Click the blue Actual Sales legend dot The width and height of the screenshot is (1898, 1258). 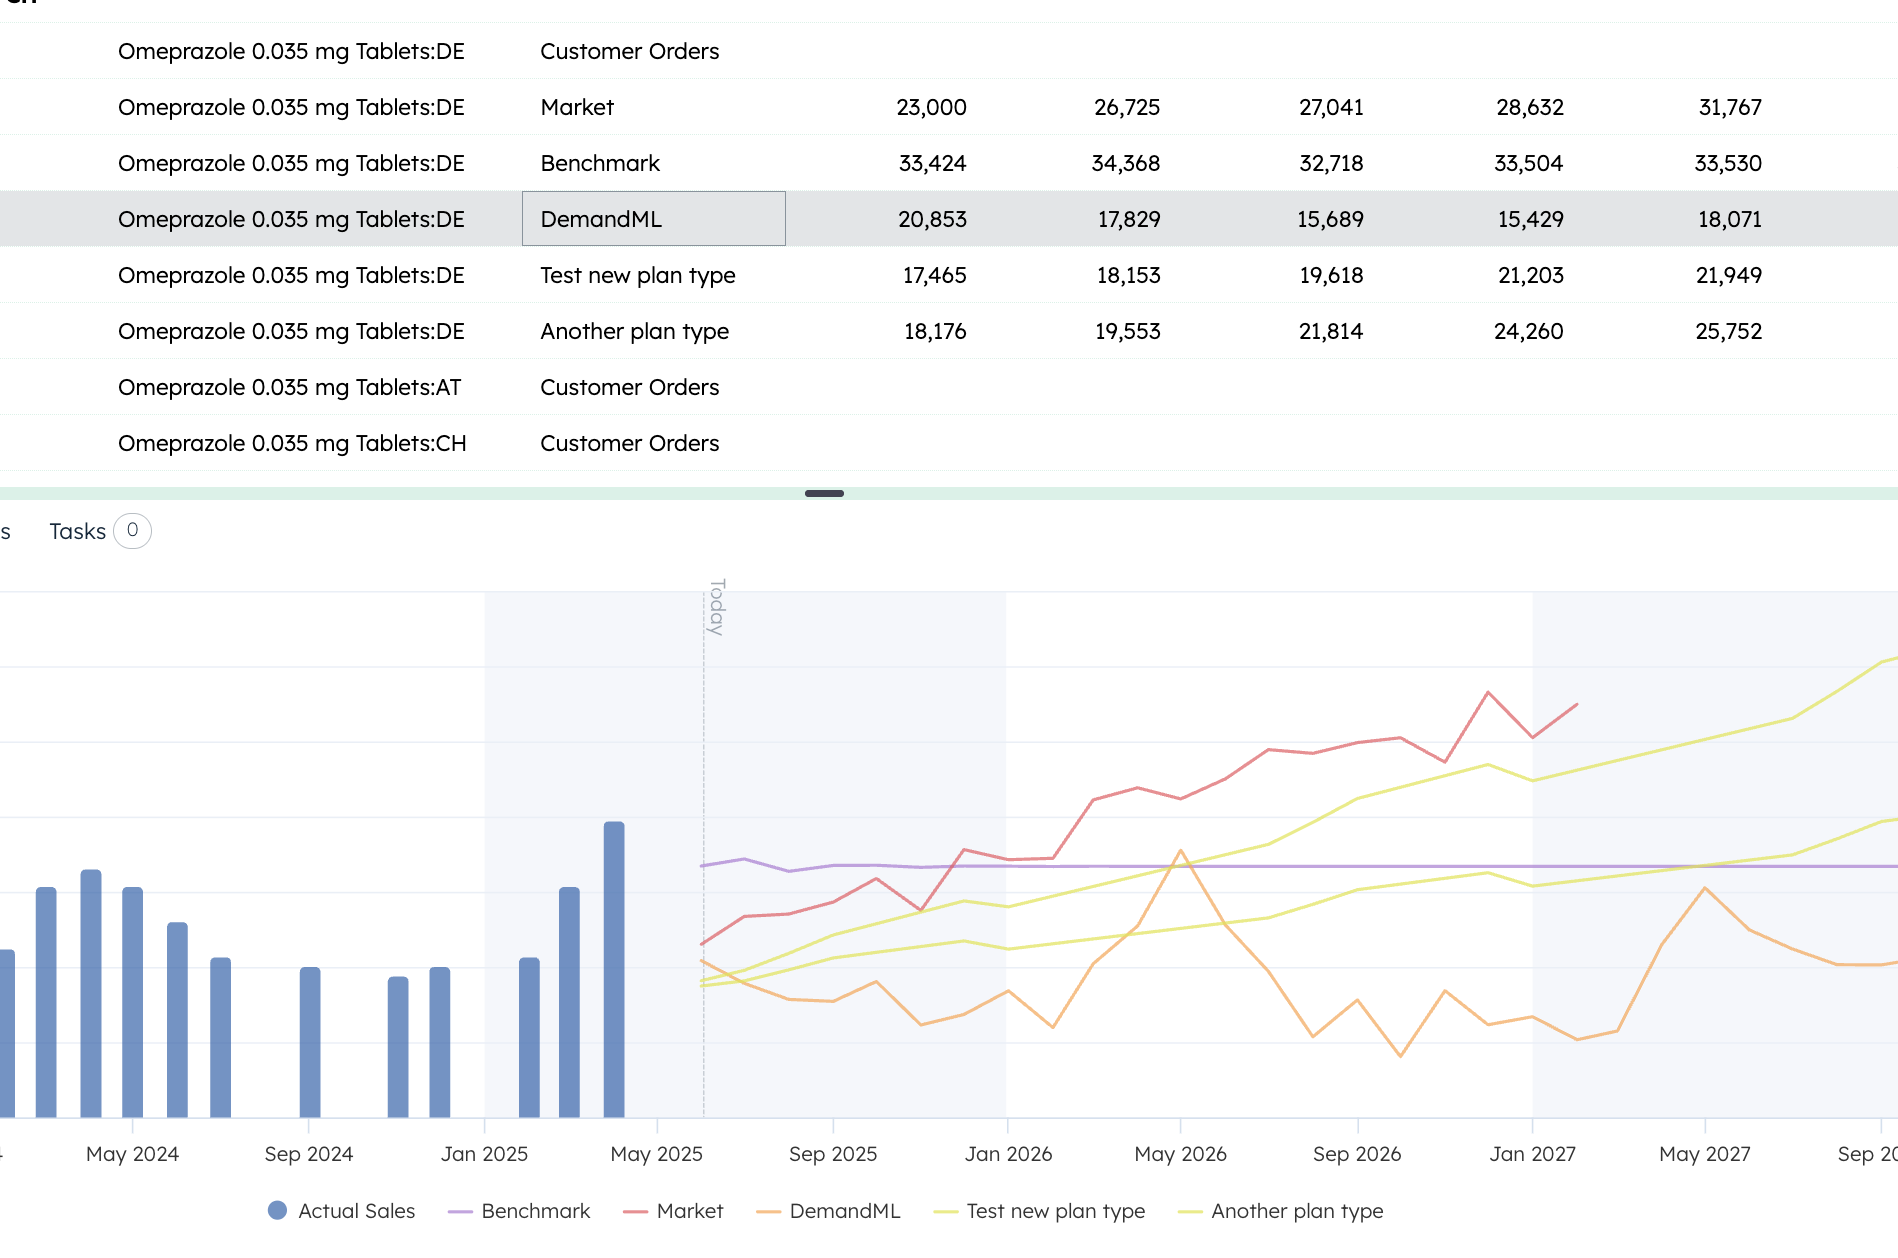pyautogui.click(x=278, y=1211)
